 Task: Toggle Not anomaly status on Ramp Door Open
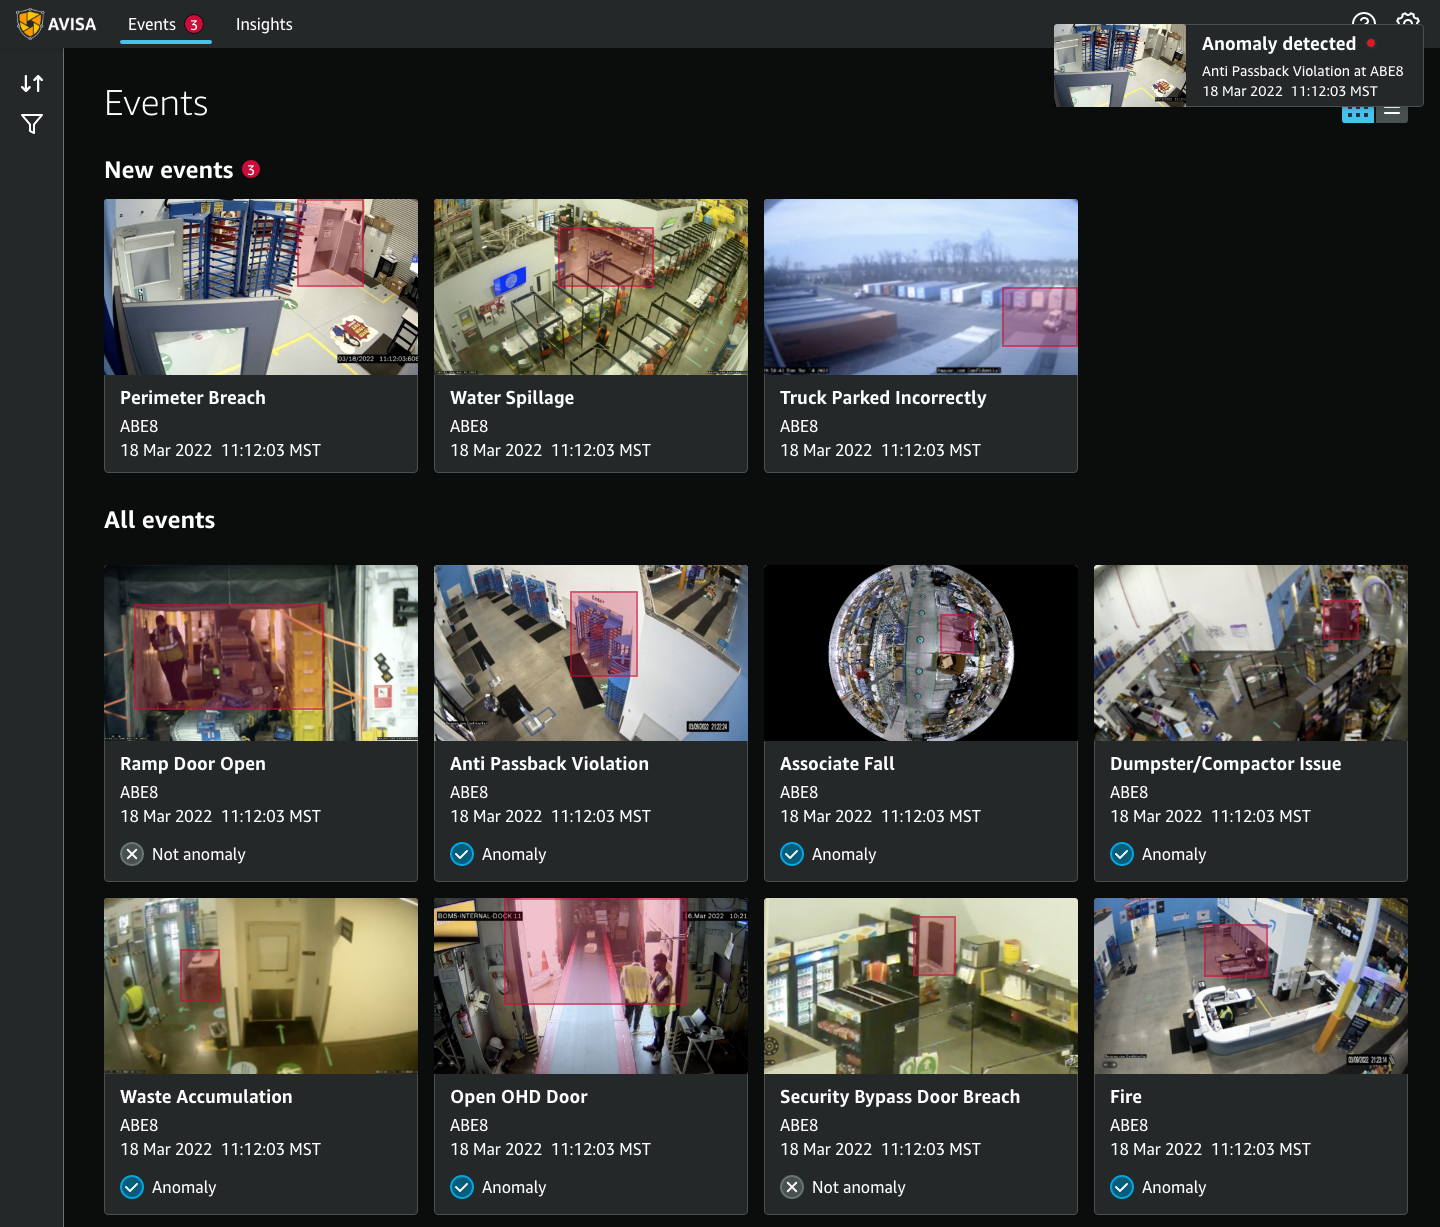pyautogui.click(x=132, y=854)
